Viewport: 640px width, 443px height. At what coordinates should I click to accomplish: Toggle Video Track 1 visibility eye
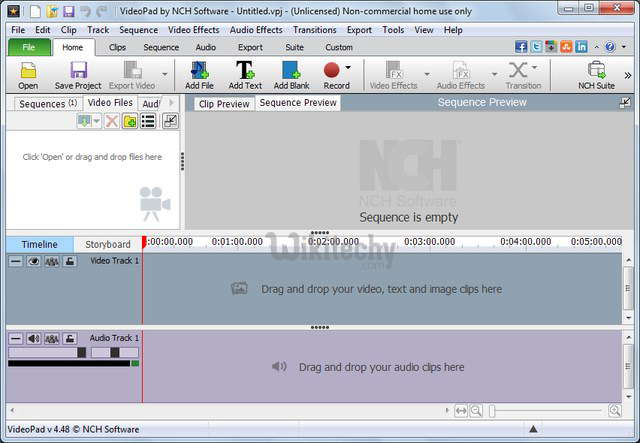[33, 261]
